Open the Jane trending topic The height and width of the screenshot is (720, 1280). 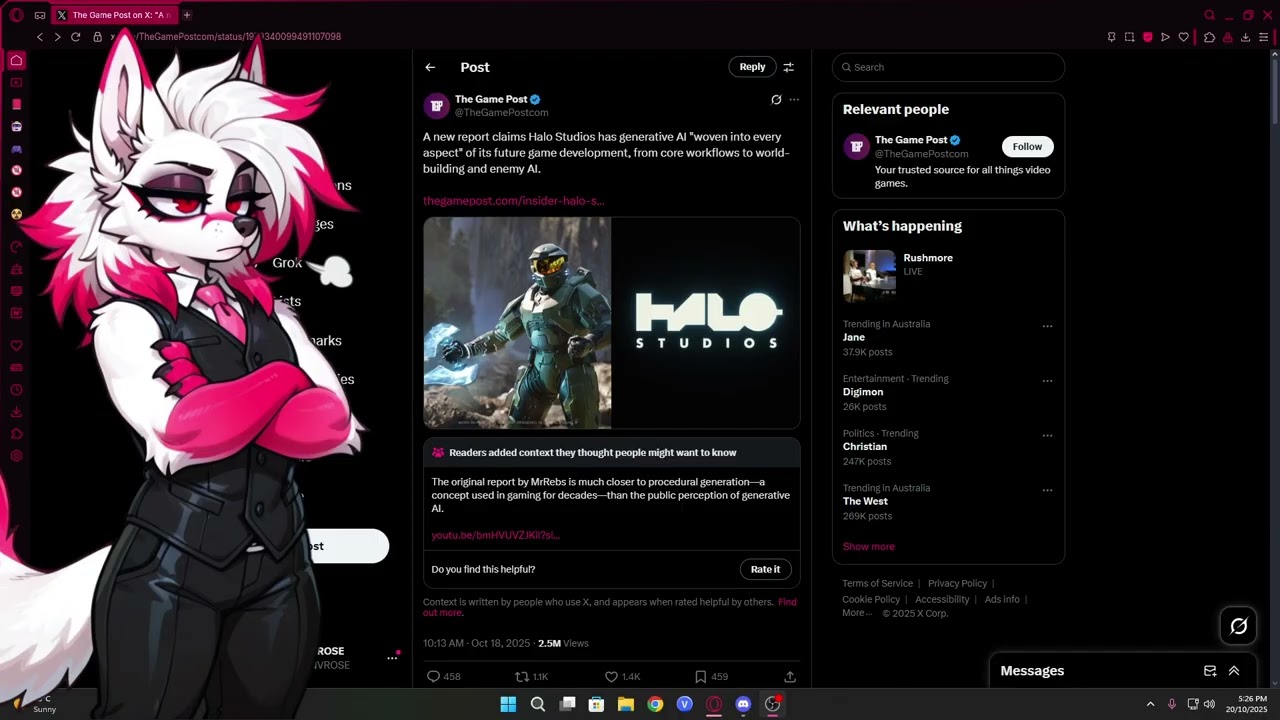pos(948,338)
